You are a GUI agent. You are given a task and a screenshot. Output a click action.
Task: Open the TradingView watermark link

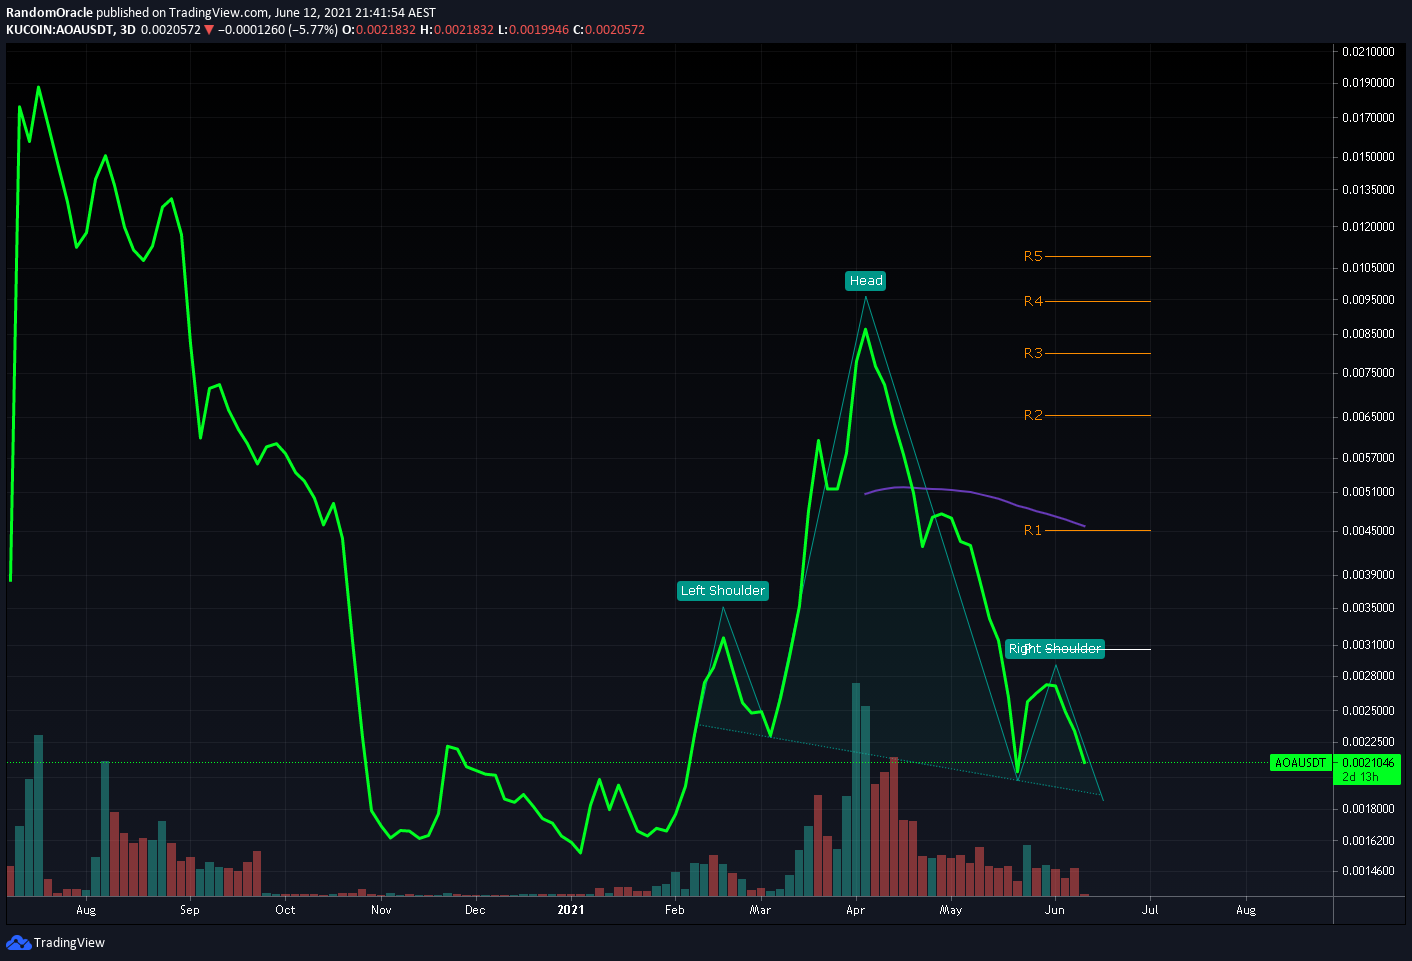56,942
